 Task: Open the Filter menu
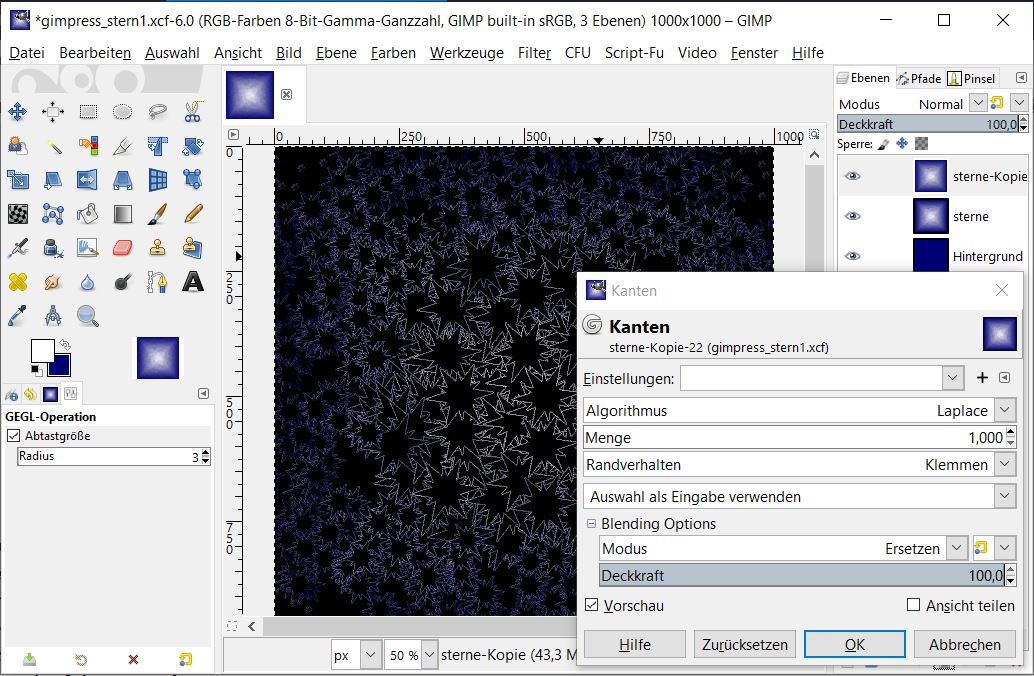[x=534, y=52]
